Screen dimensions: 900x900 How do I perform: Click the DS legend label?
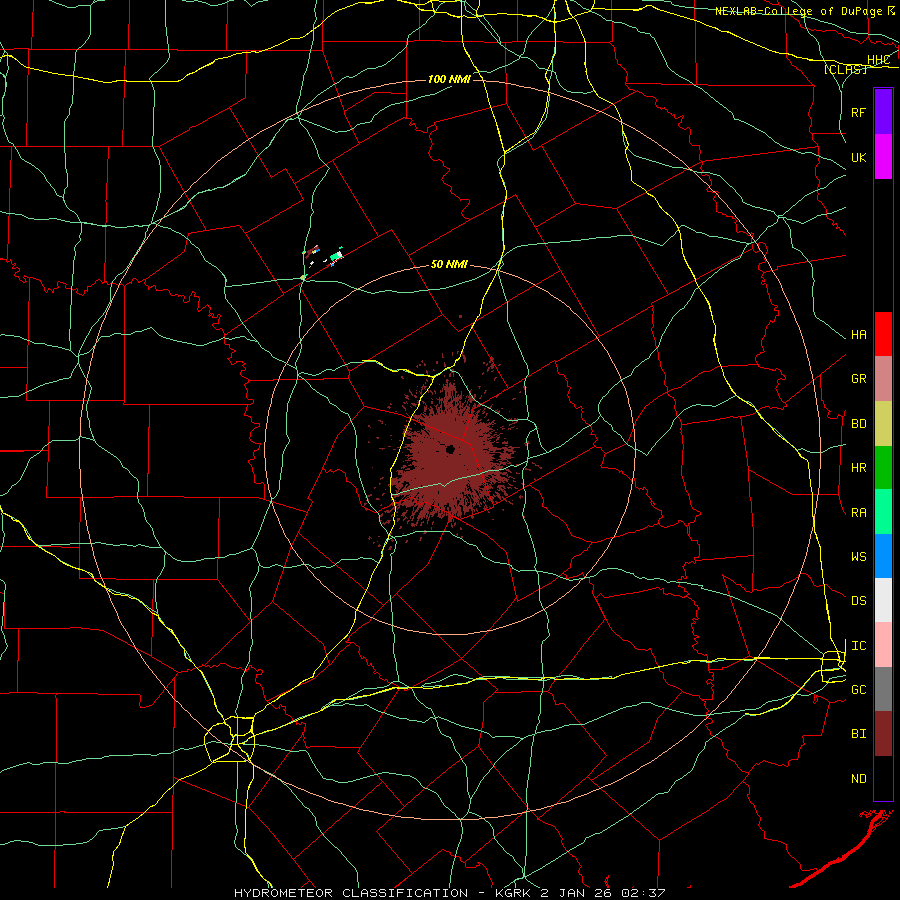(859, 601)
